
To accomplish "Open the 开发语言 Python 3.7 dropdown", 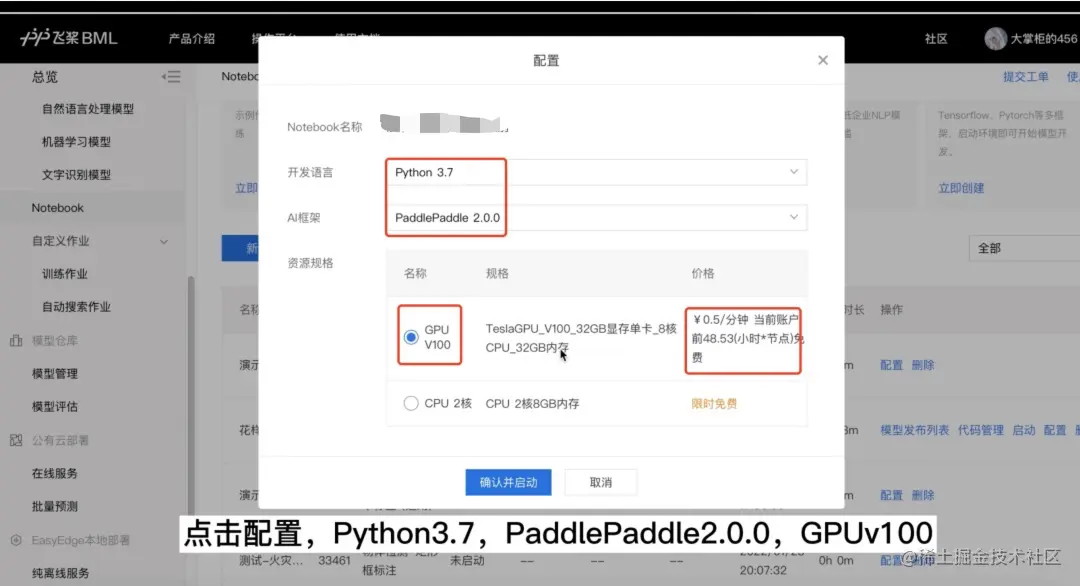I will (596, 172).
